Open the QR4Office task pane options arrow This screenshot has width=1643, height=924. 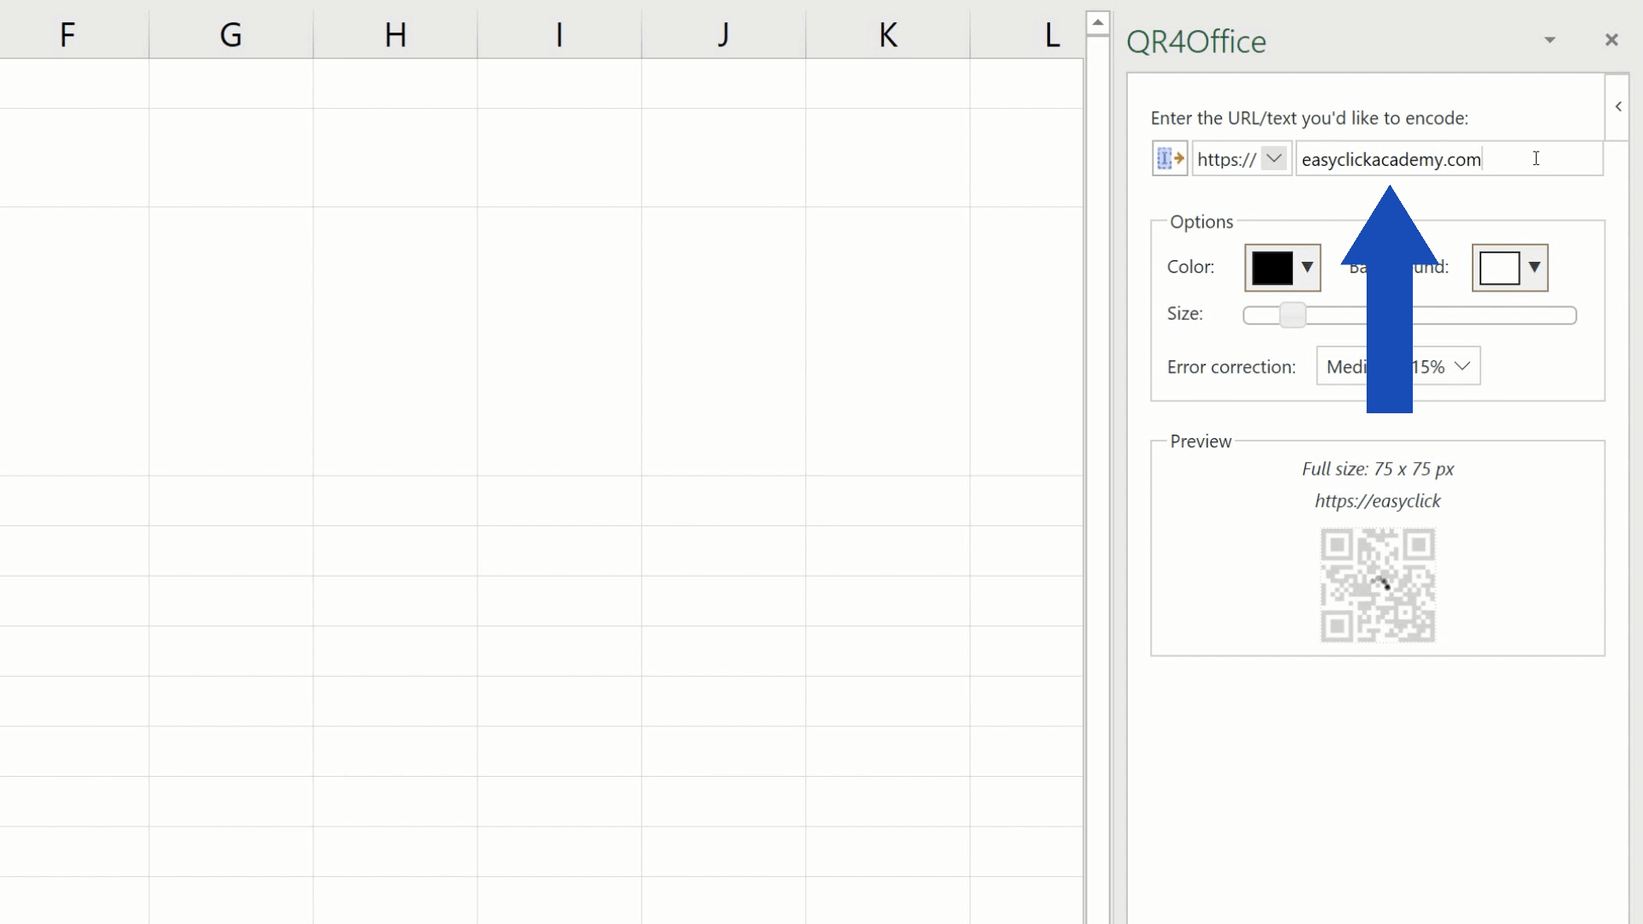coord(1549,40)
